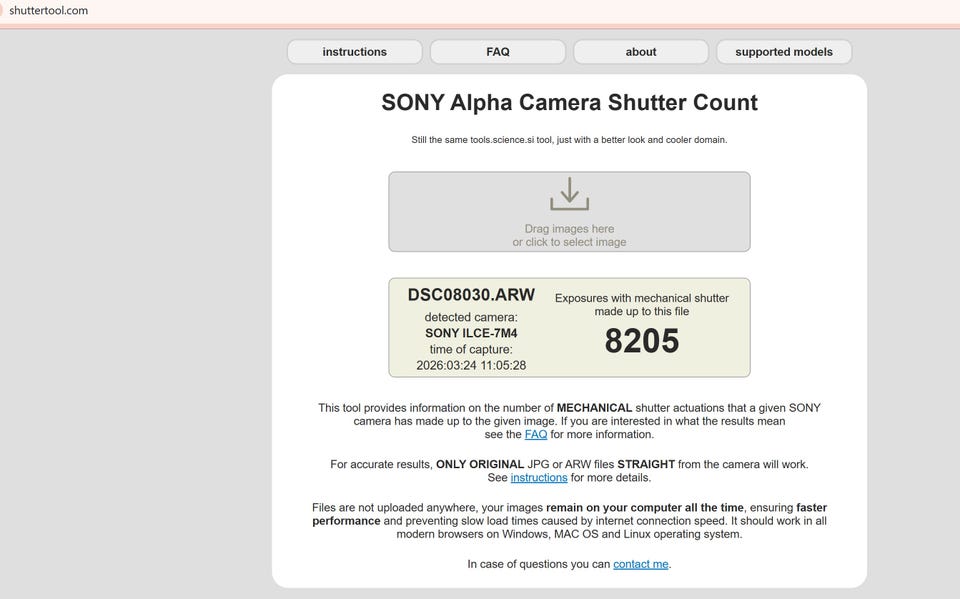960x599 pixels.
Task: Click the tools.science.si subtitle line
Action: coord(569,140)
